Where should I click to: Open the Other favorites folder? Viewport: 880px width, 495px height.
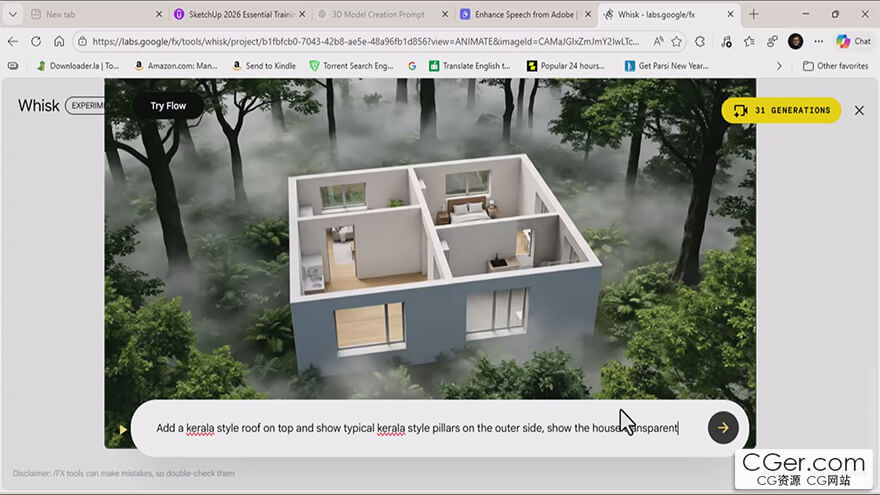834,66
